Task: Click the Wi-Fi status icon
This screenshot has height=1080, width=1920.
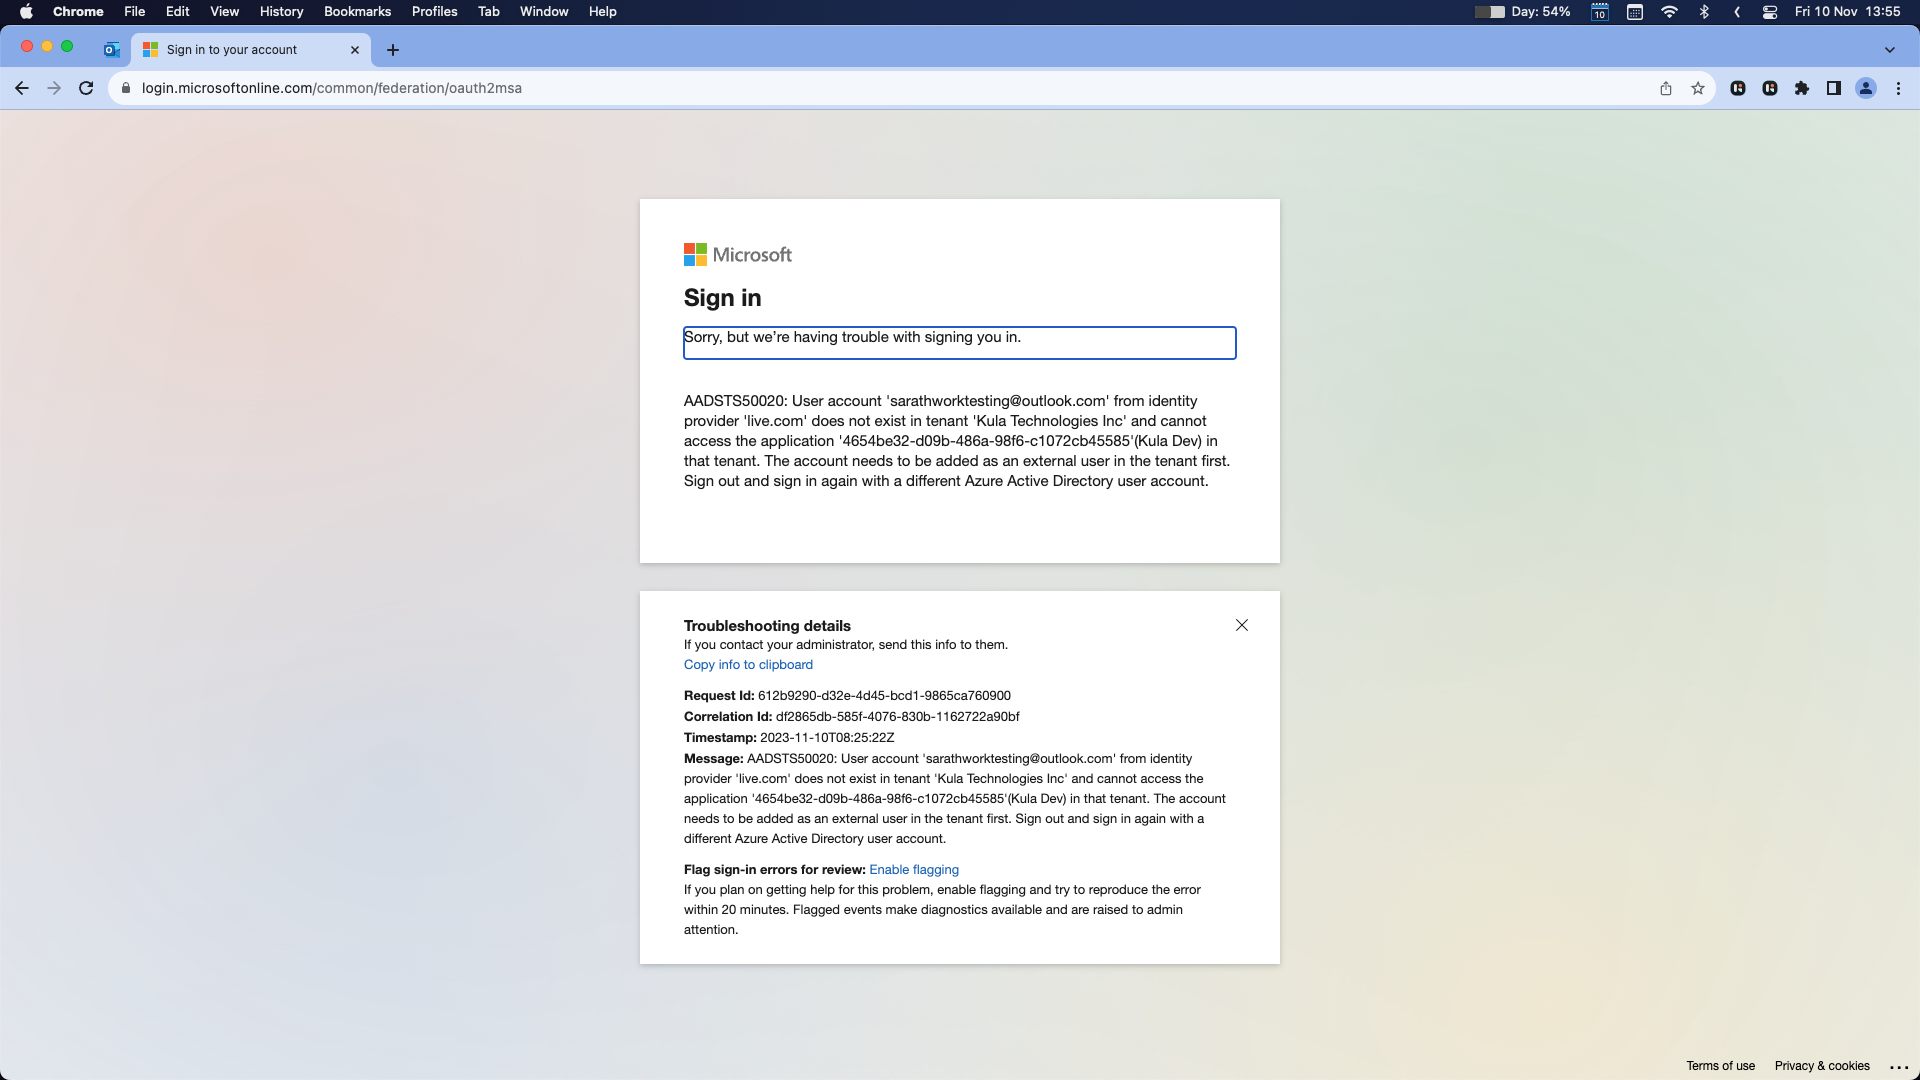Action: pyautogui.click(x=1669, y=12)
